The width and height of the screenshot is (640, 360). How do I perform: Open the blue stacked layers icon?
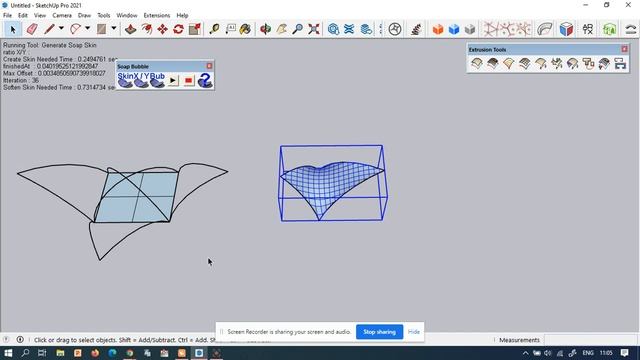(366, 29)
